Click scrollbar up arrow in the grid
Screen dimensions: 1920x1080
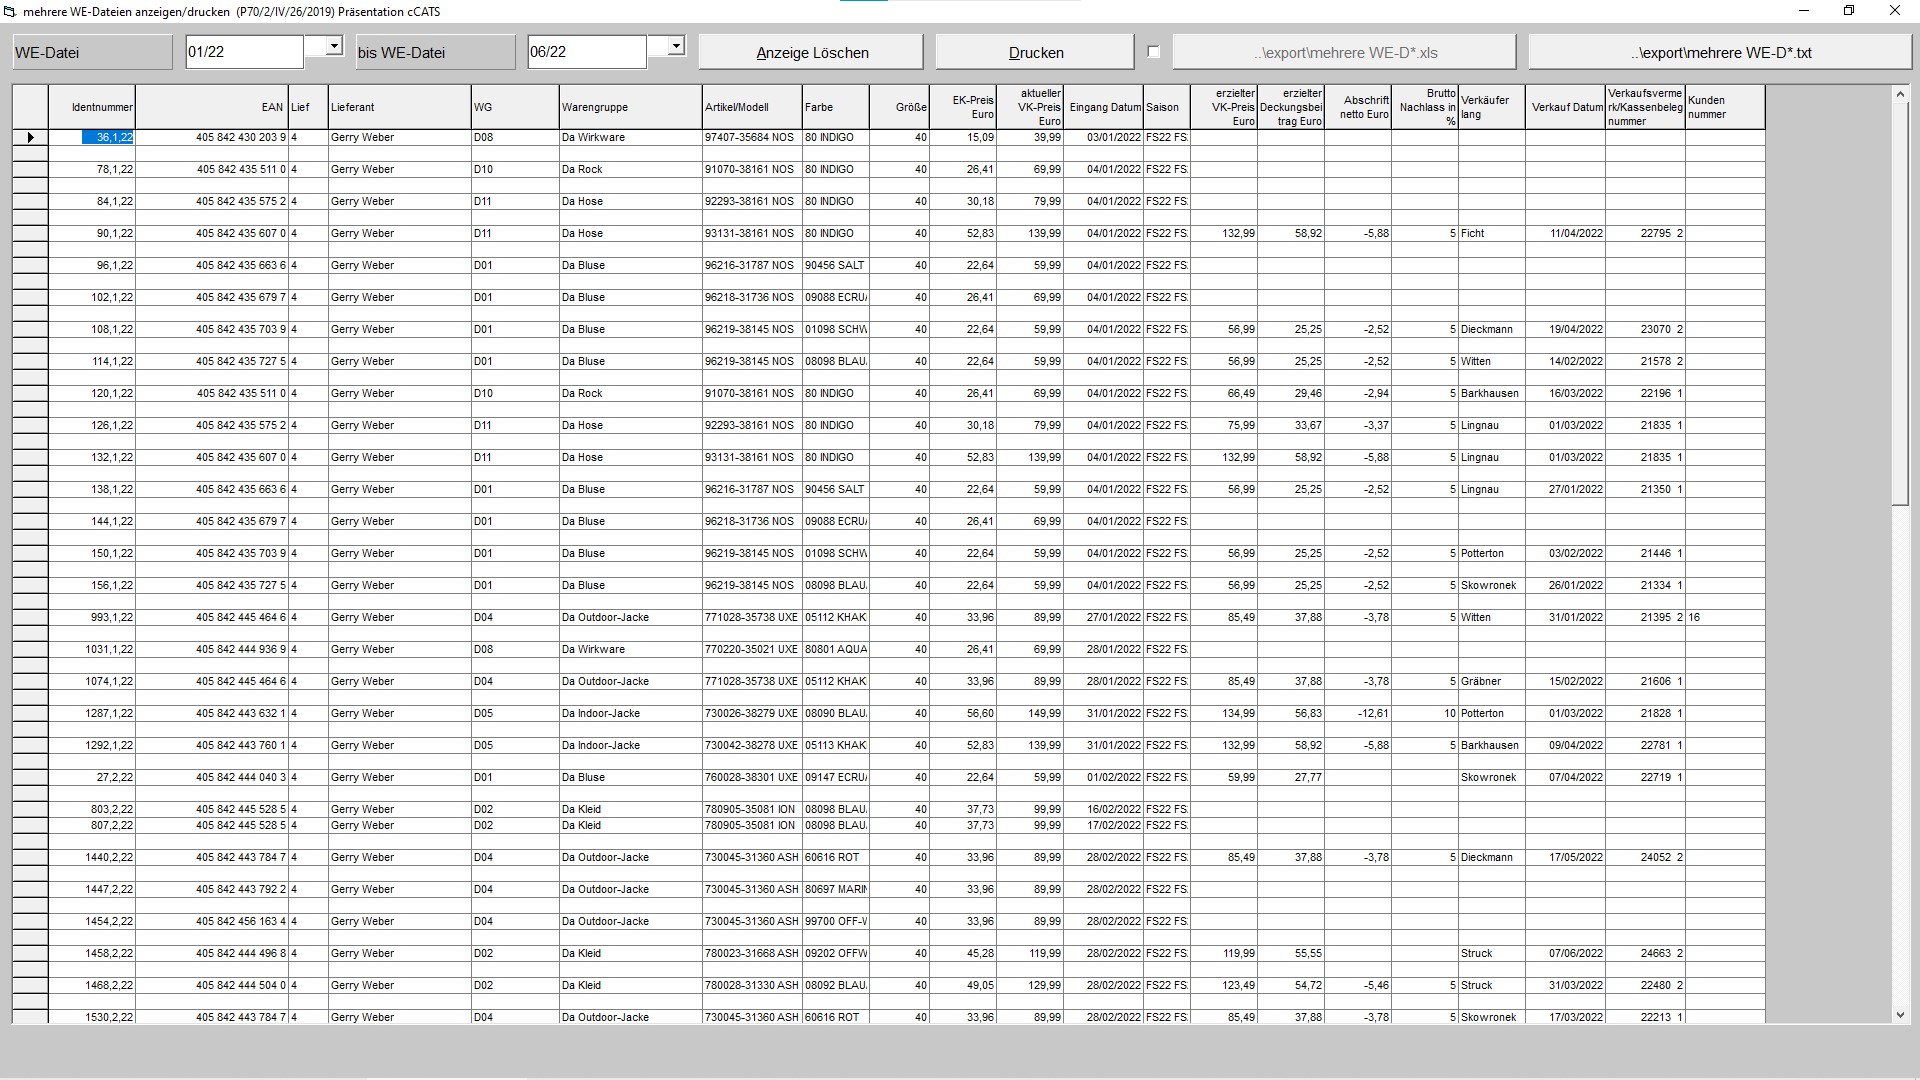pos(1900,95)
